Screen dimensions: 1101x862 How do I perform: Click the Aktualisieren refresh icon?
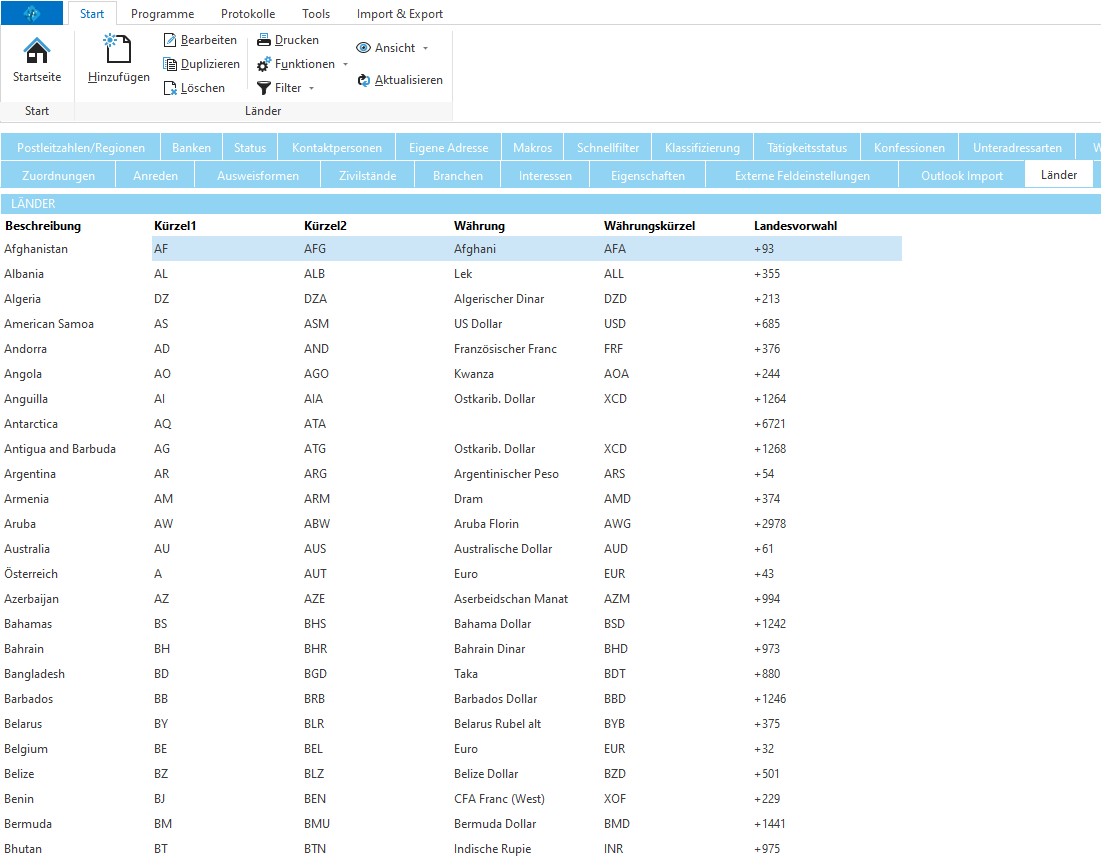(364, 80)
